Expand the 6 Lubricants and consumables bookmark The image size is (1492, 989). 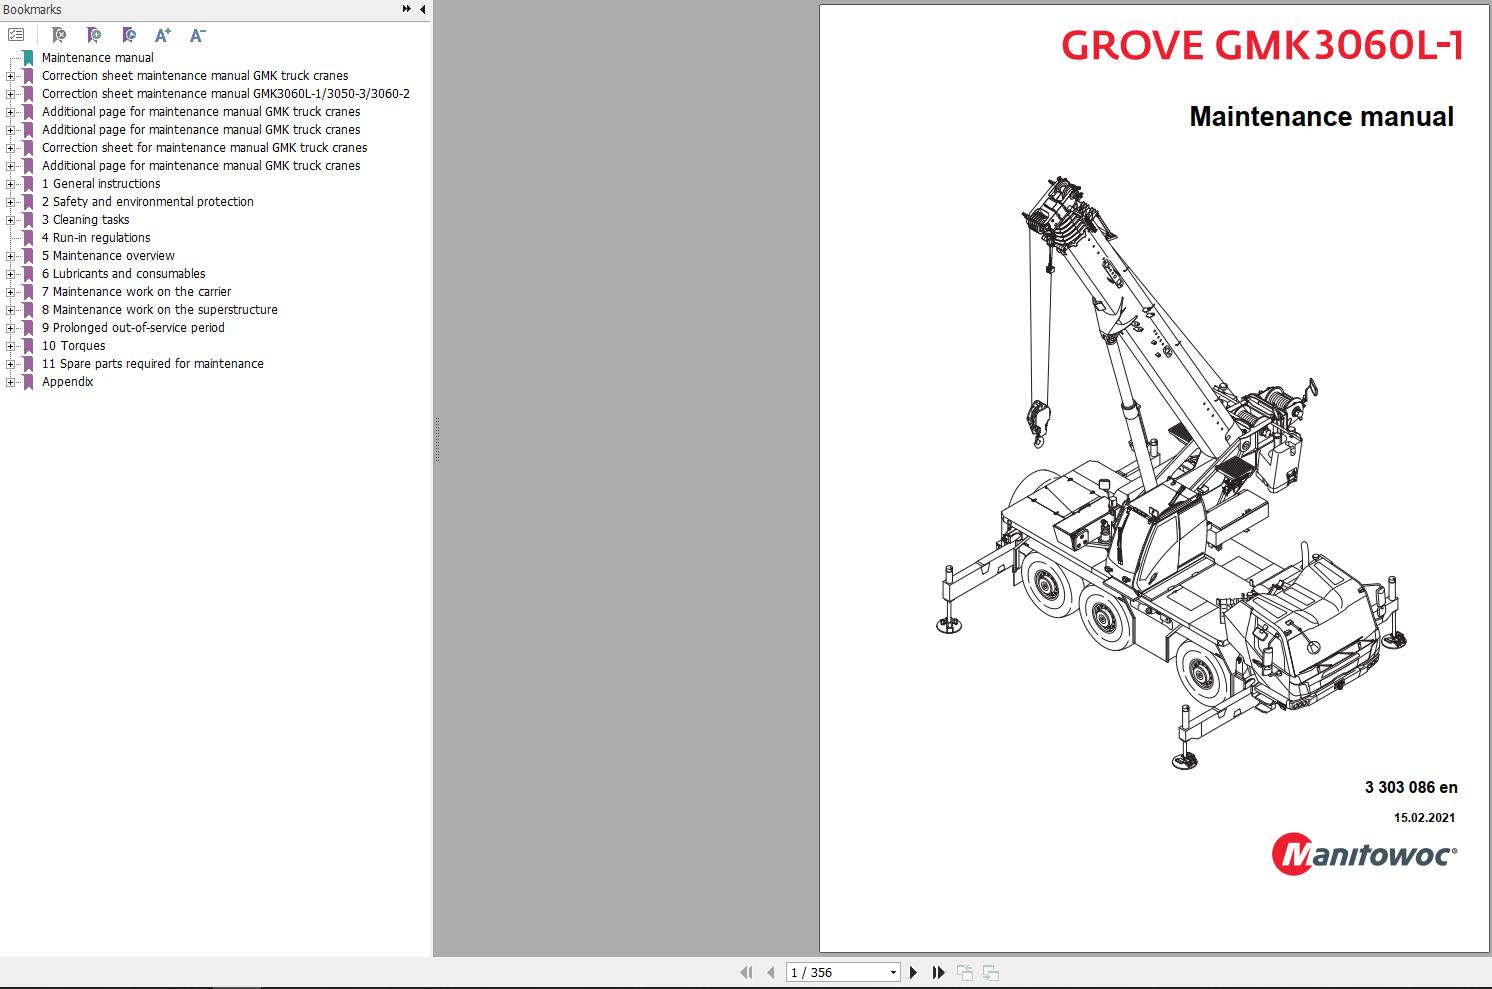coord(10,274)
